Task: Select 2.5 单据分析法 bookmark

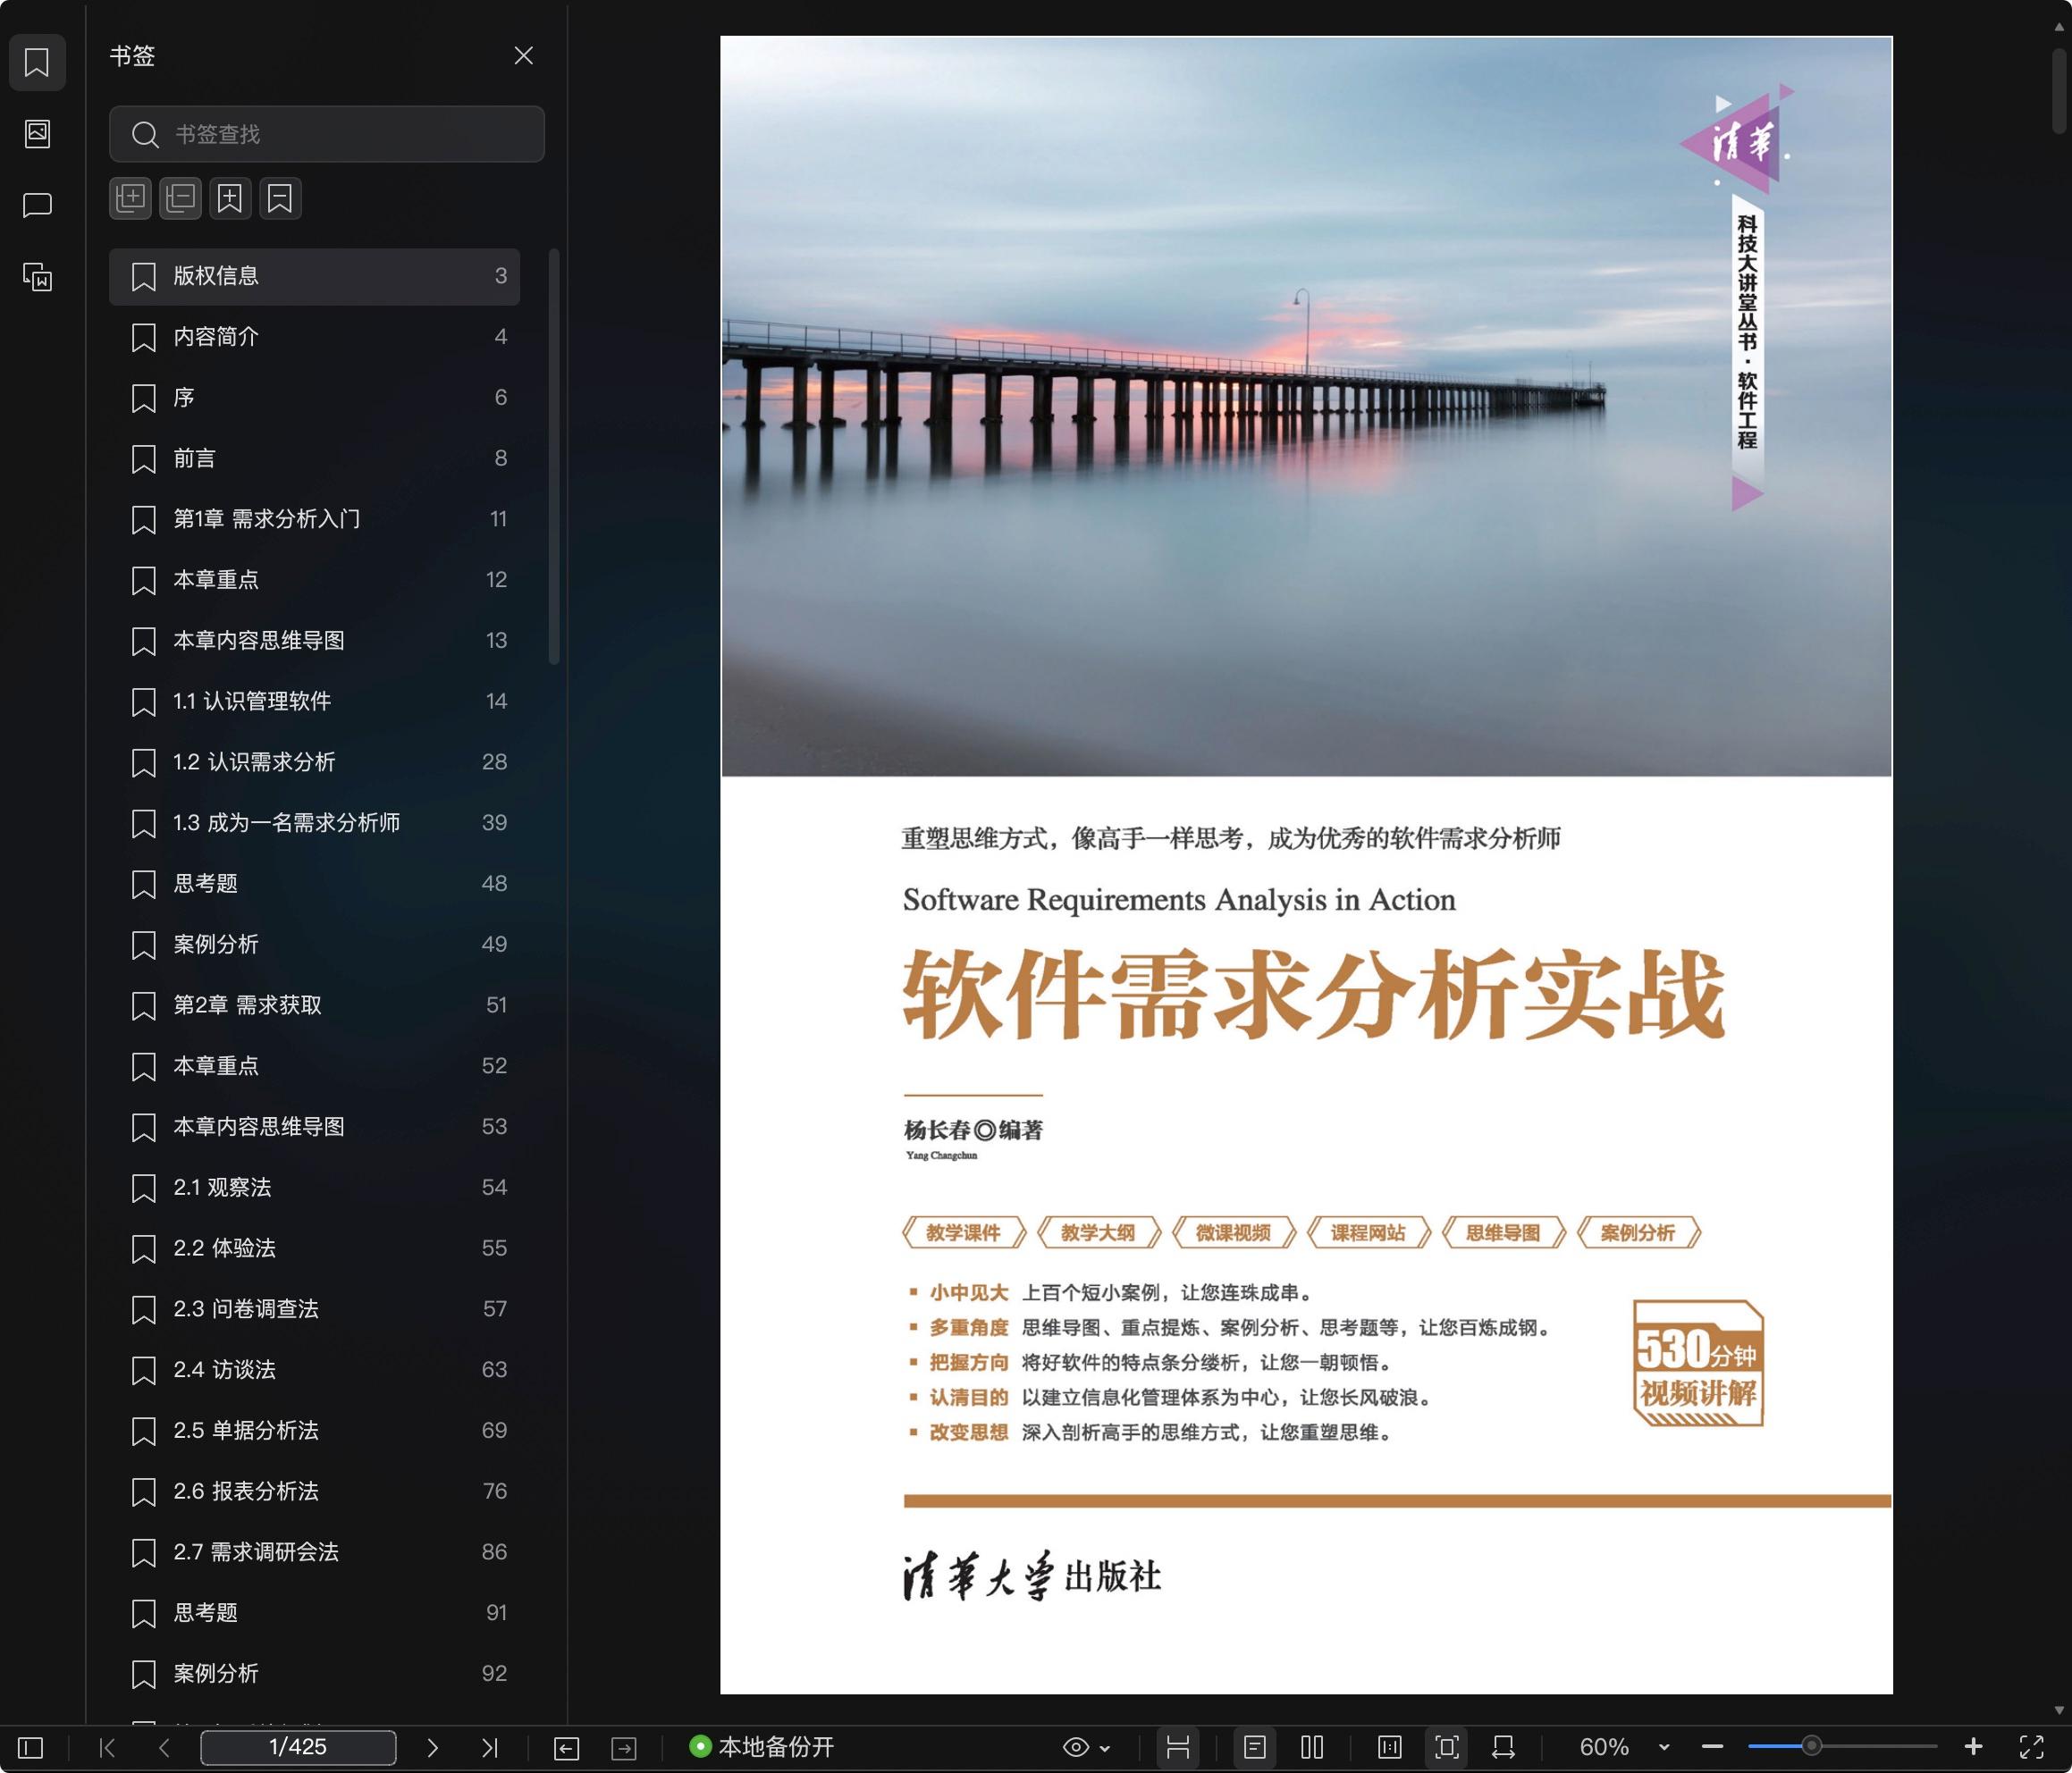Action: pos(314,1430)
